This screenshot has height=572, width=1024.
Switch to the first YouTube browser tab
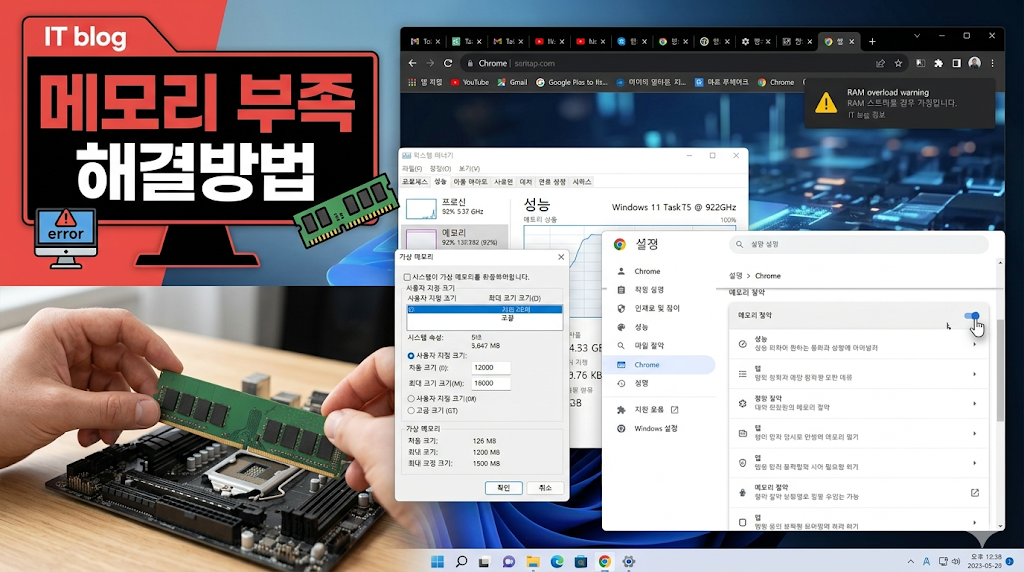pyautogui.click(x=550, y=41)
